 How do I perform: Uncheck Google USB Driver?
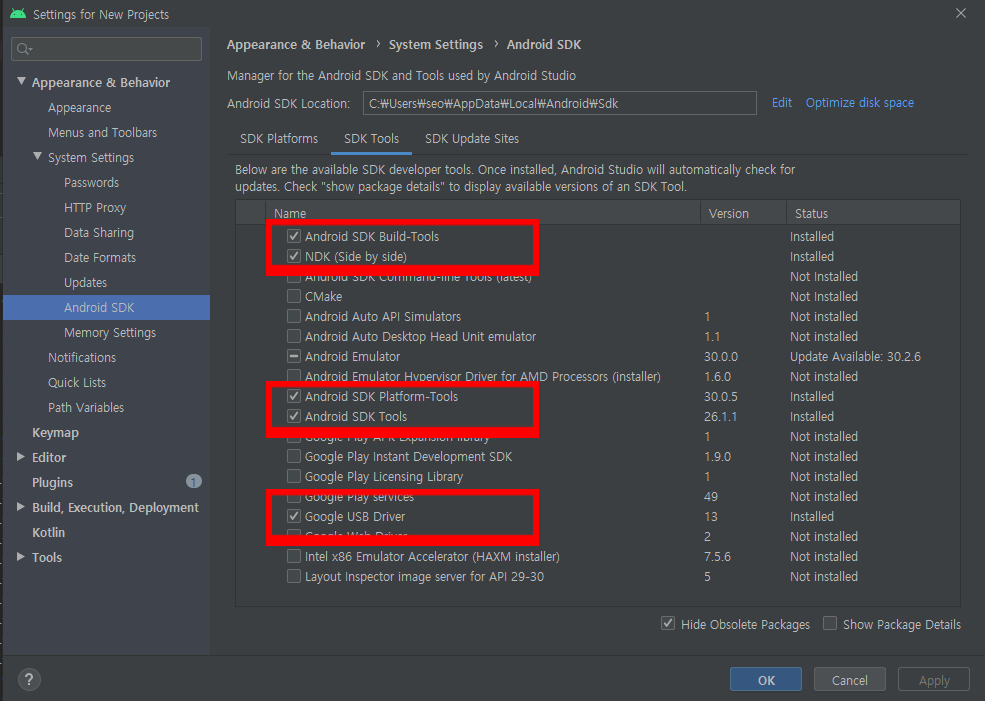293,516
